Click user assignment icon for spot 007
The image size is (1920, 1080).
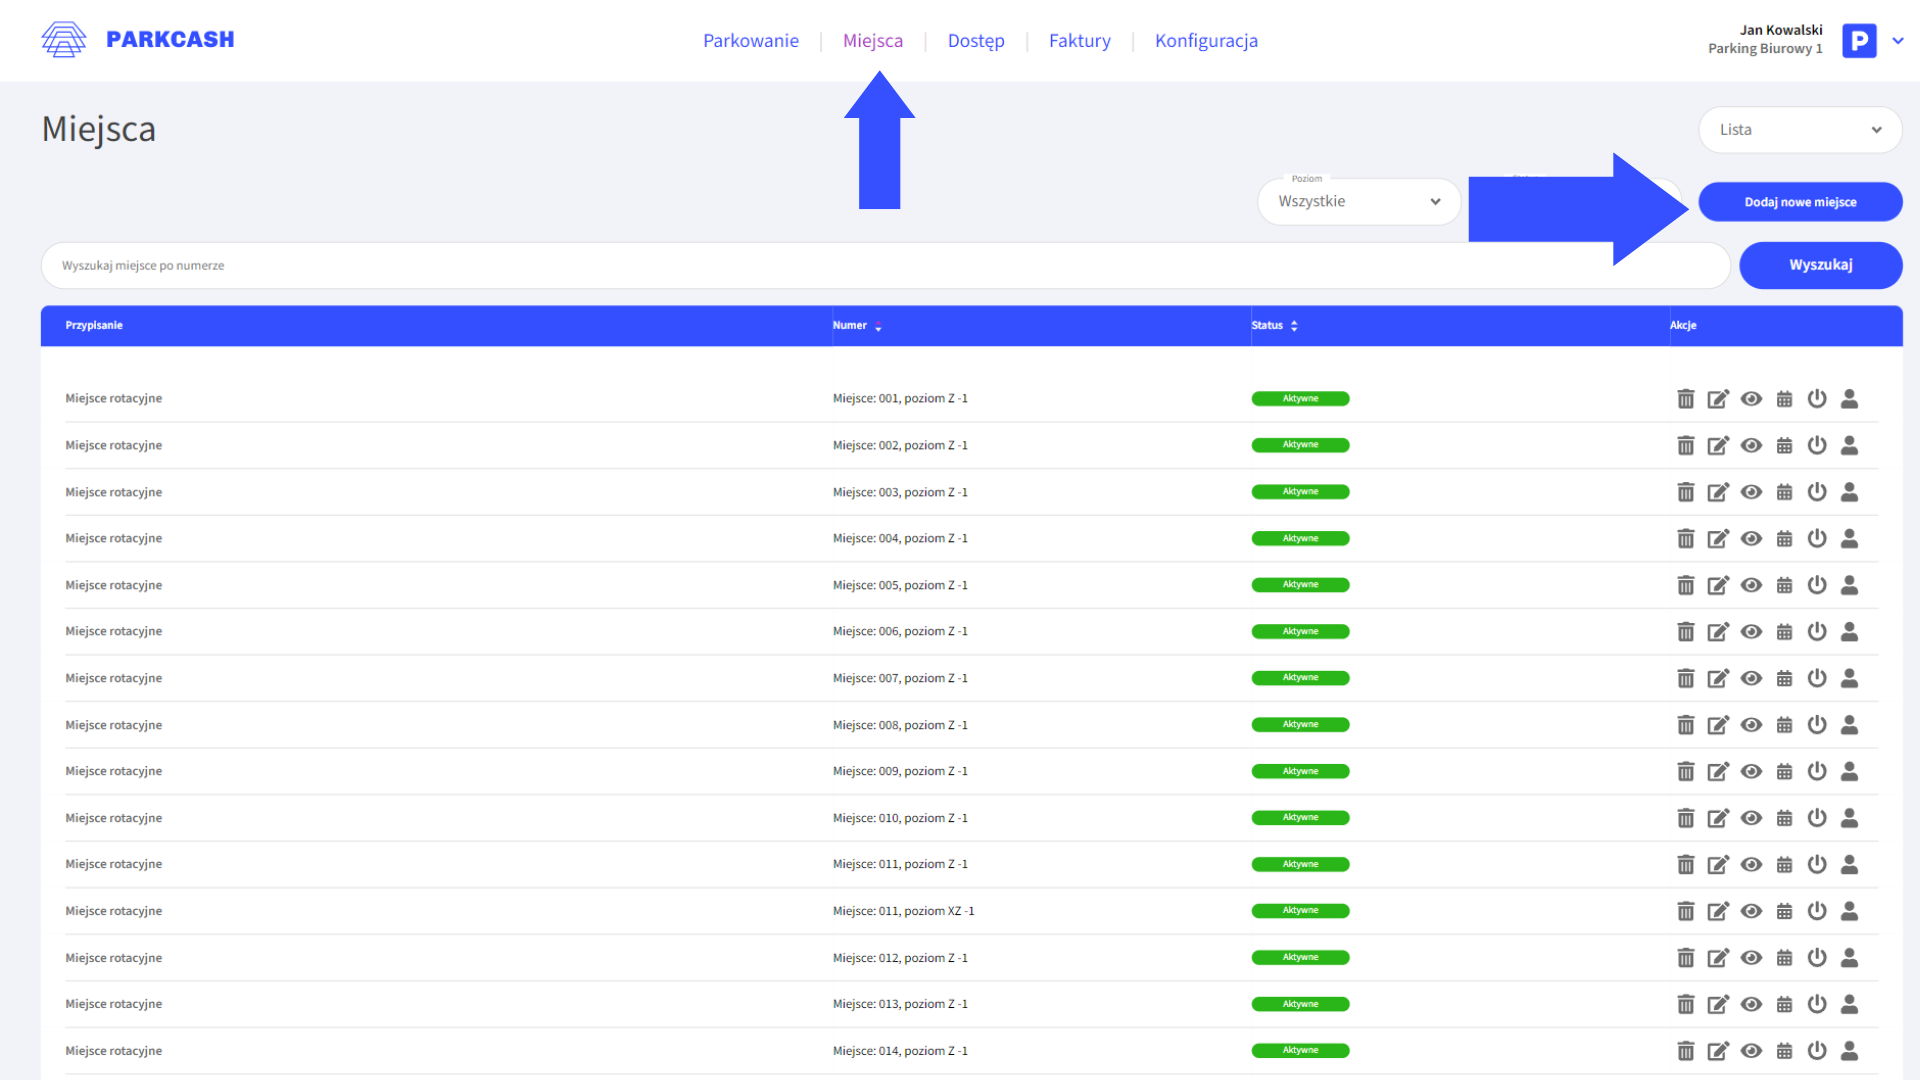click(1849, 678)
